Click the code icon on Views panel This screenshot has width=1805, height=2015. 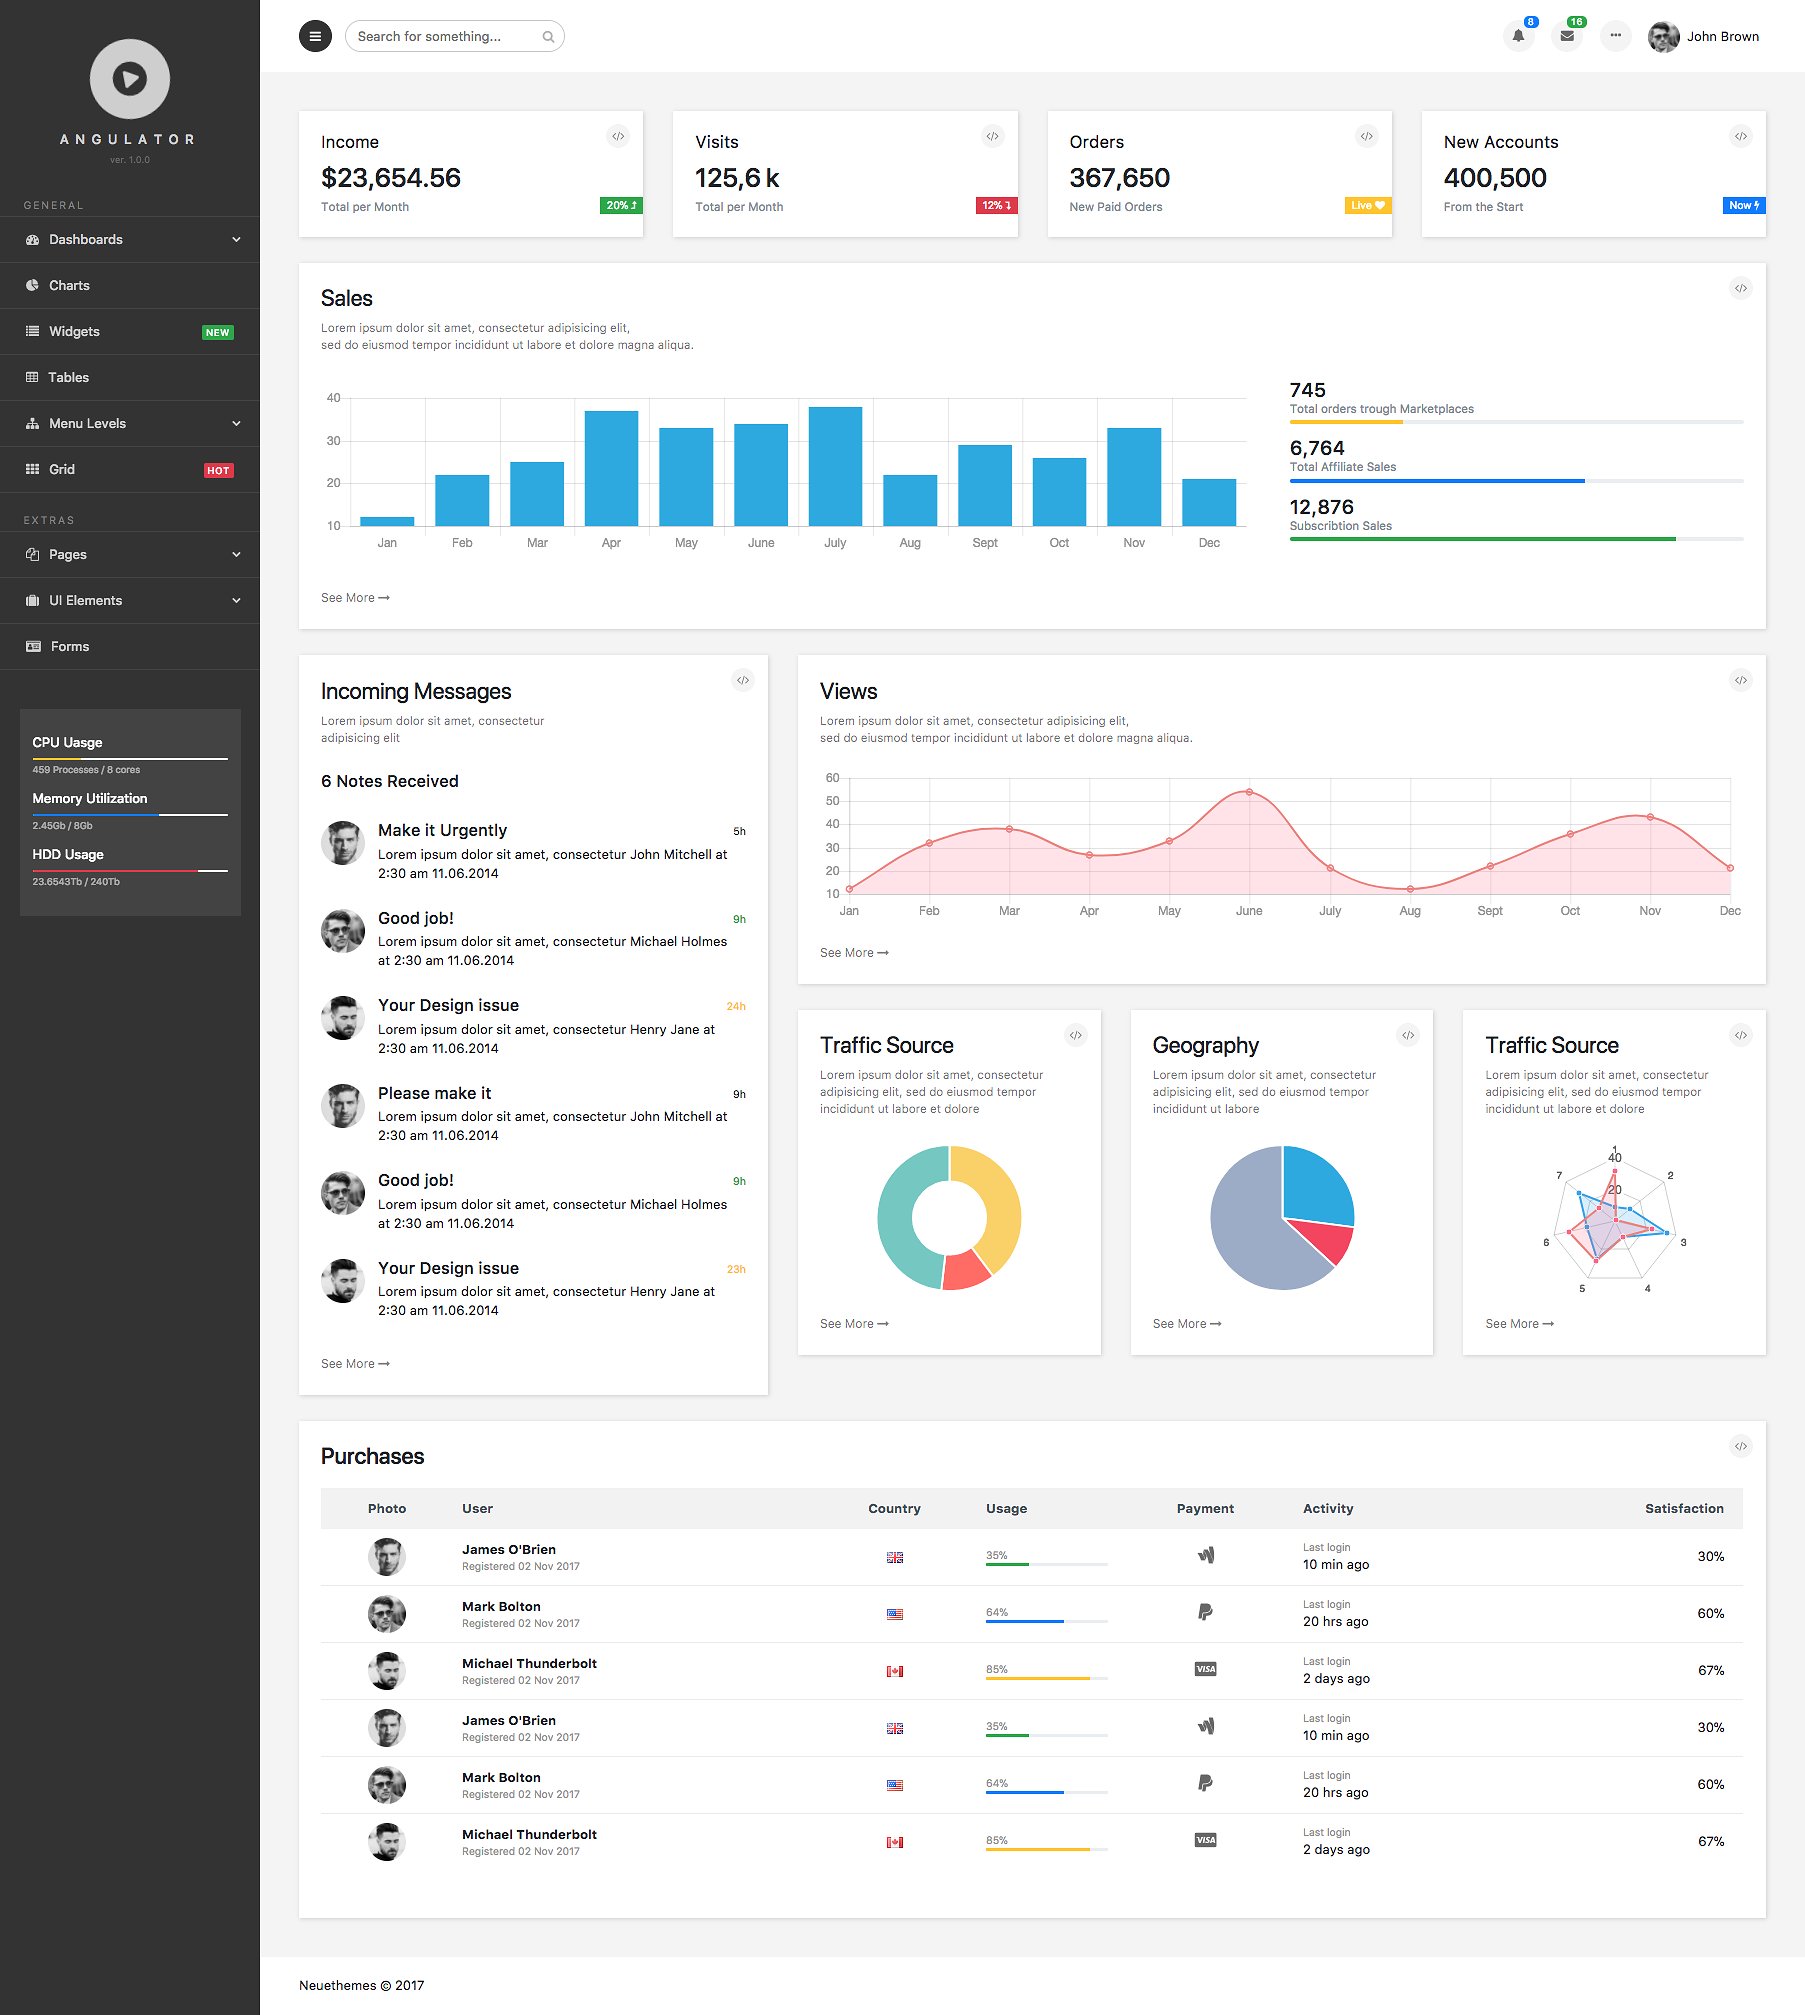1741,680
